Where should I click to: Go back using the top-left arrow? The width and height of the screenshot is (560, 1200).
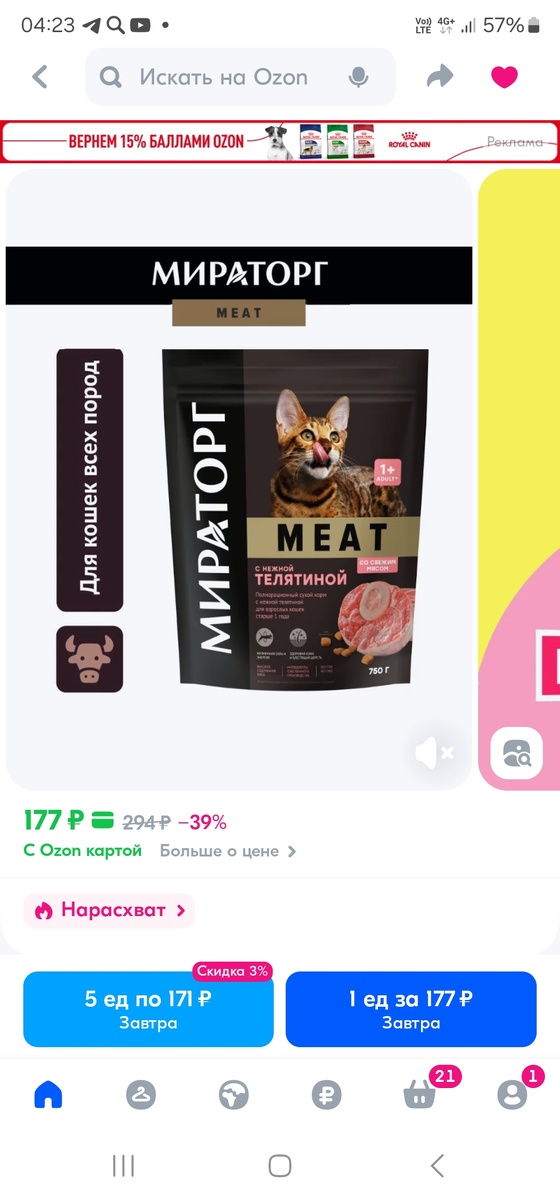(40, 77)
